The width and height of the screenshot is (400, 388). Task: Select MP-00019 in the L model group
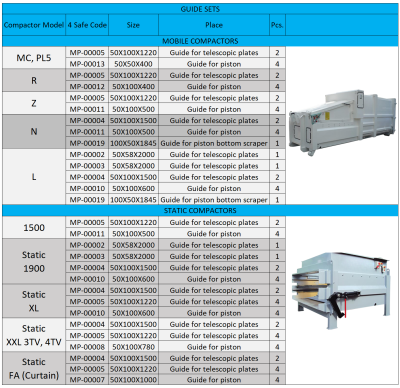tap(87, 200)
